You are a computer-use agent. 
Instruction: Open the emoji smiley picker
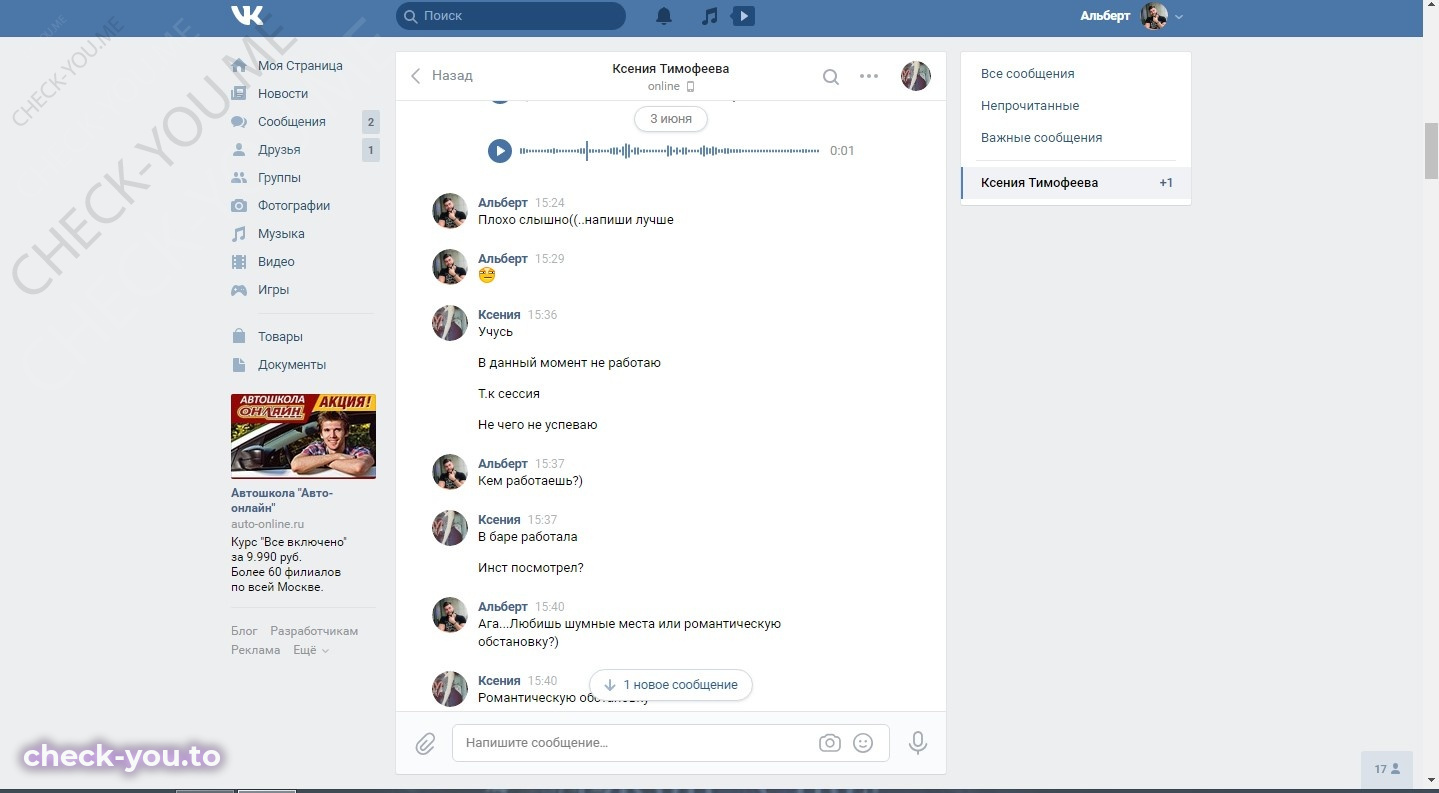coord(863,743)
